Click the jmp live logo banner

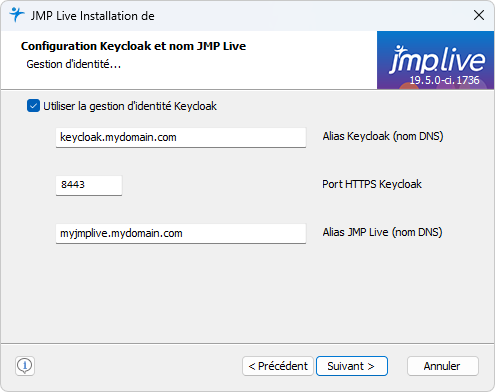pos(435,60)
